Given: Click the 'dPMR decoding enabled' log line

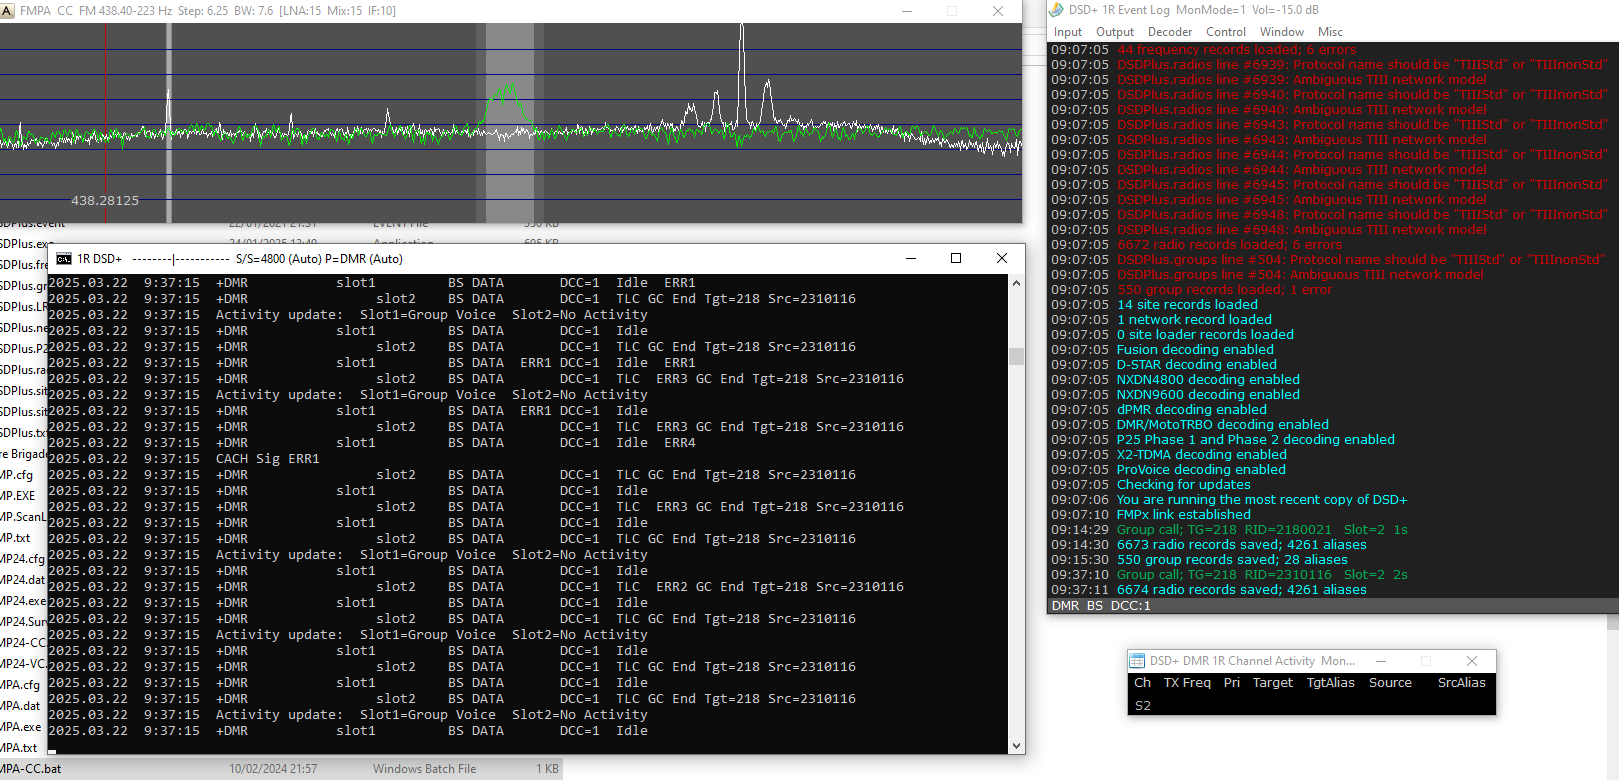Looking at the screenshot, I should pos(1192,410).
